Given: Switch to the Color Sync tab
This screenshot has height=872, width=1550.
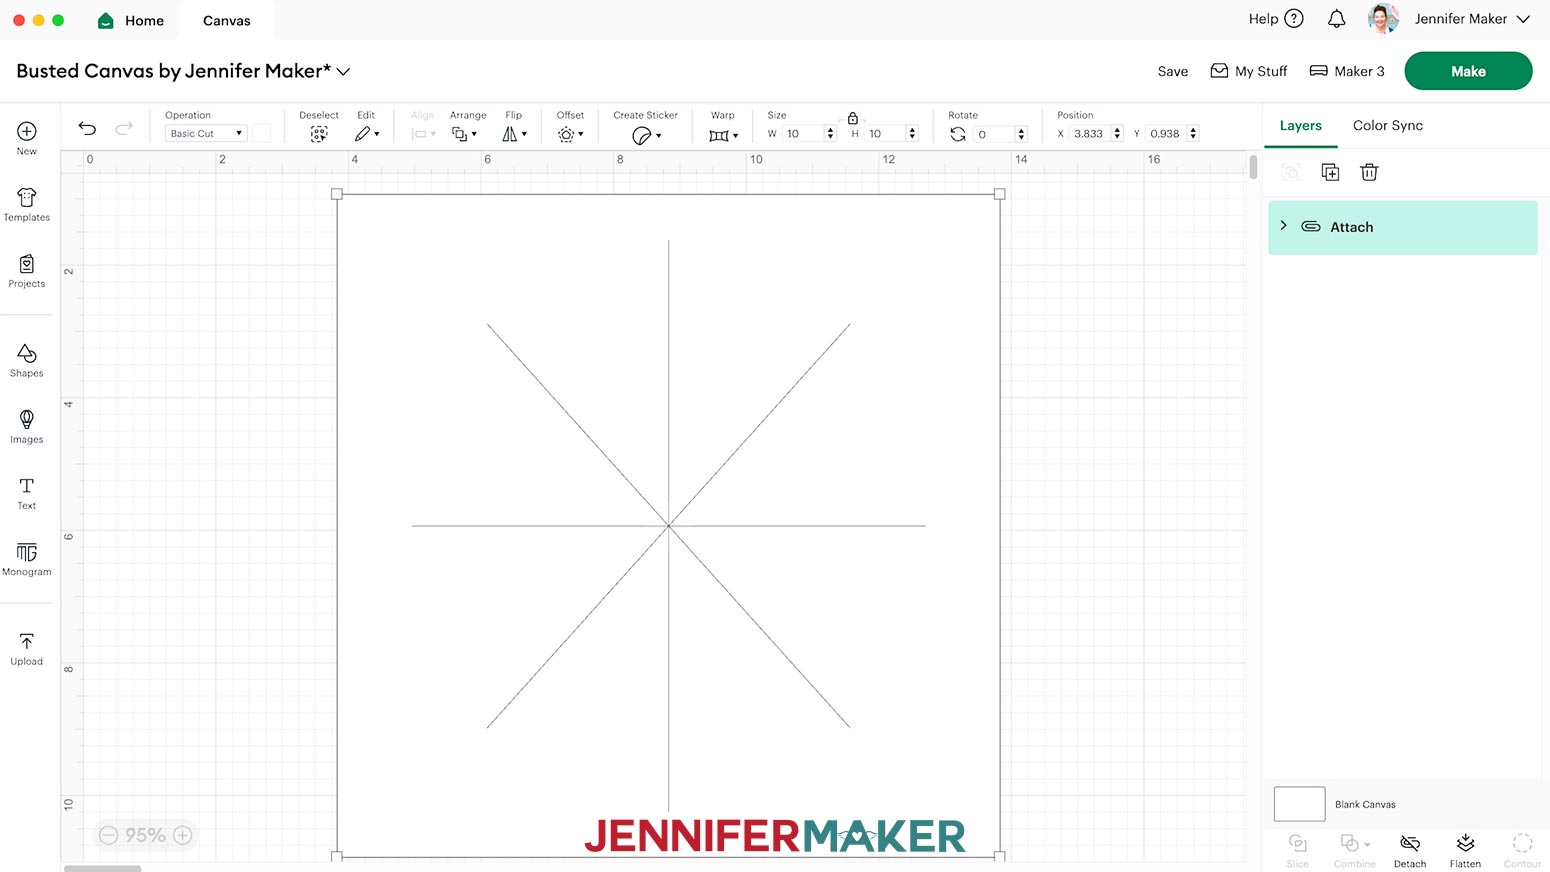Looking at the screenshot, I should [x=1388, y=126].
